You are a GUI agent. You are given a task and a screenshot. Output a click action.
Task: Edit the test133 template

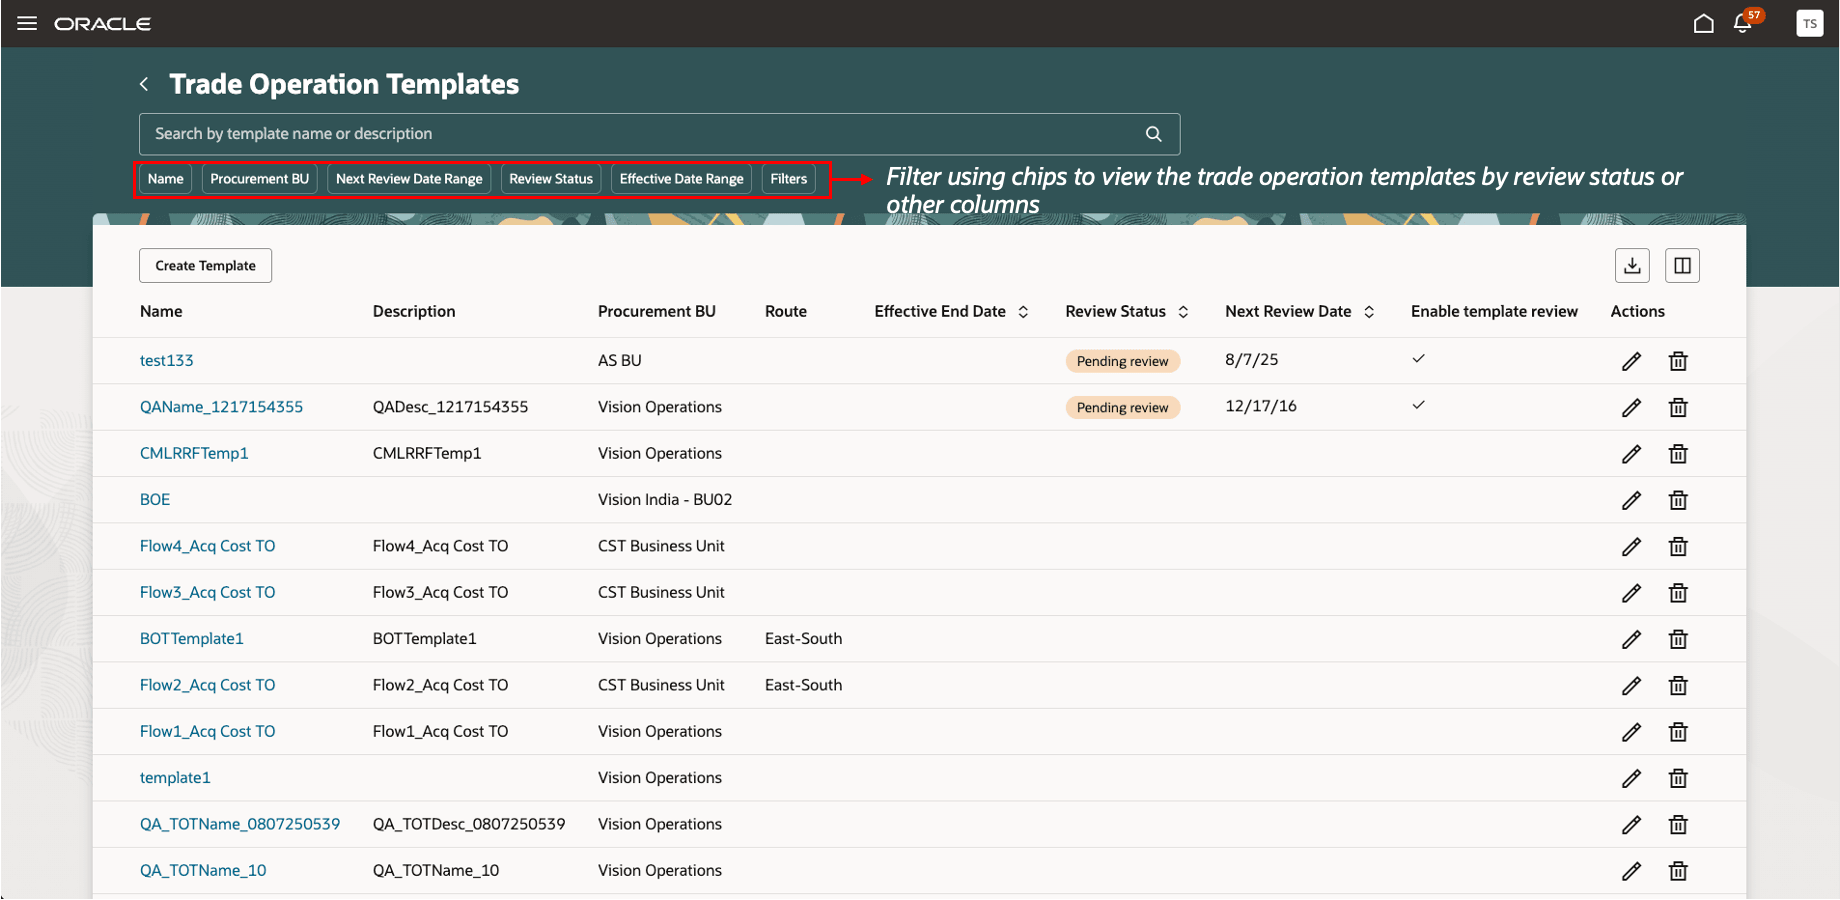(1631, 361)
